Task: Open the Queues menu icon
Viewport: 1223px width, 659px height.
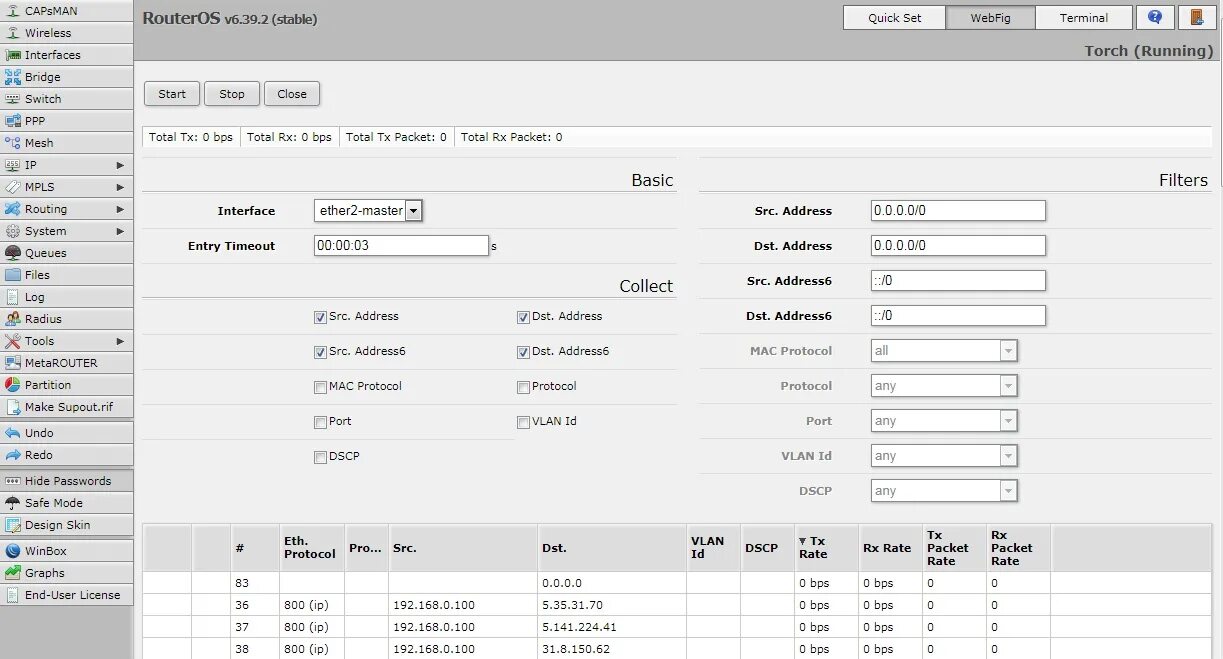Action: 13,253
